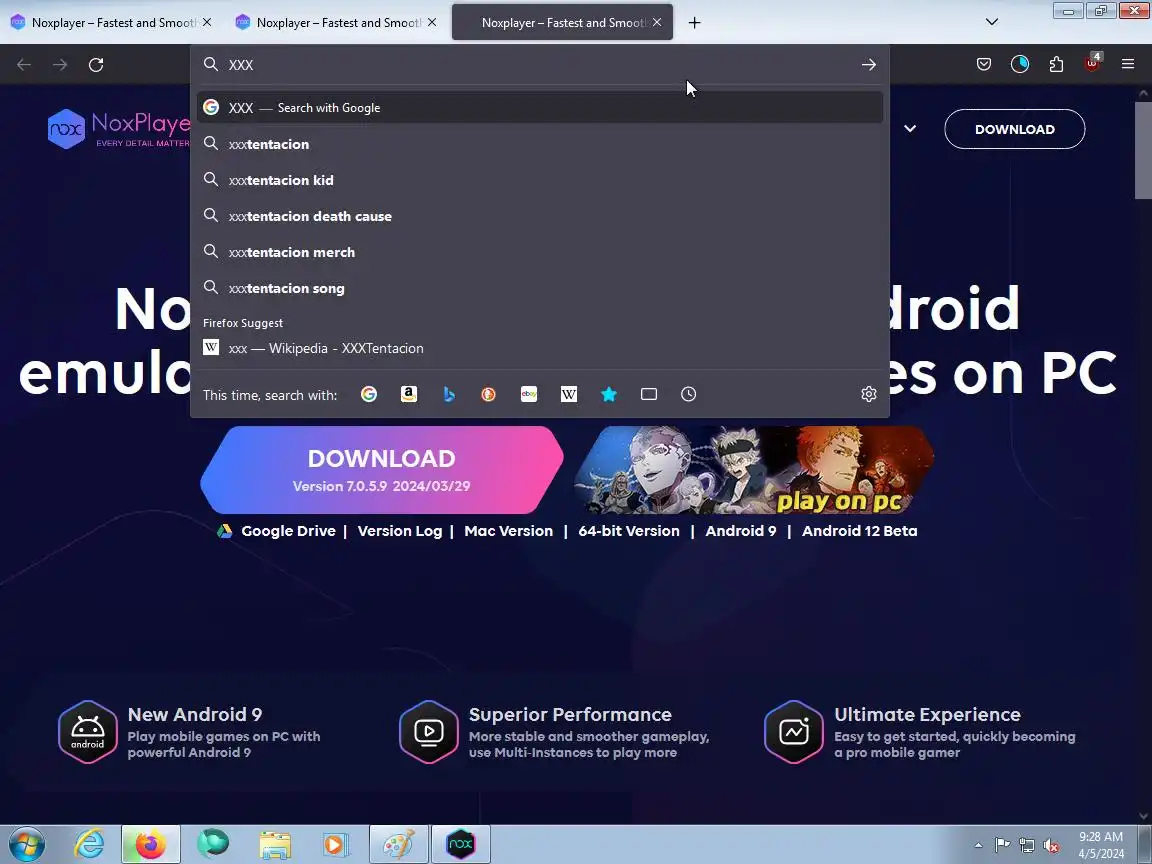This screenshot has height=864, width=1152.
Task: Click the Google search engine shortcut icon
Action: coord(369,395)
